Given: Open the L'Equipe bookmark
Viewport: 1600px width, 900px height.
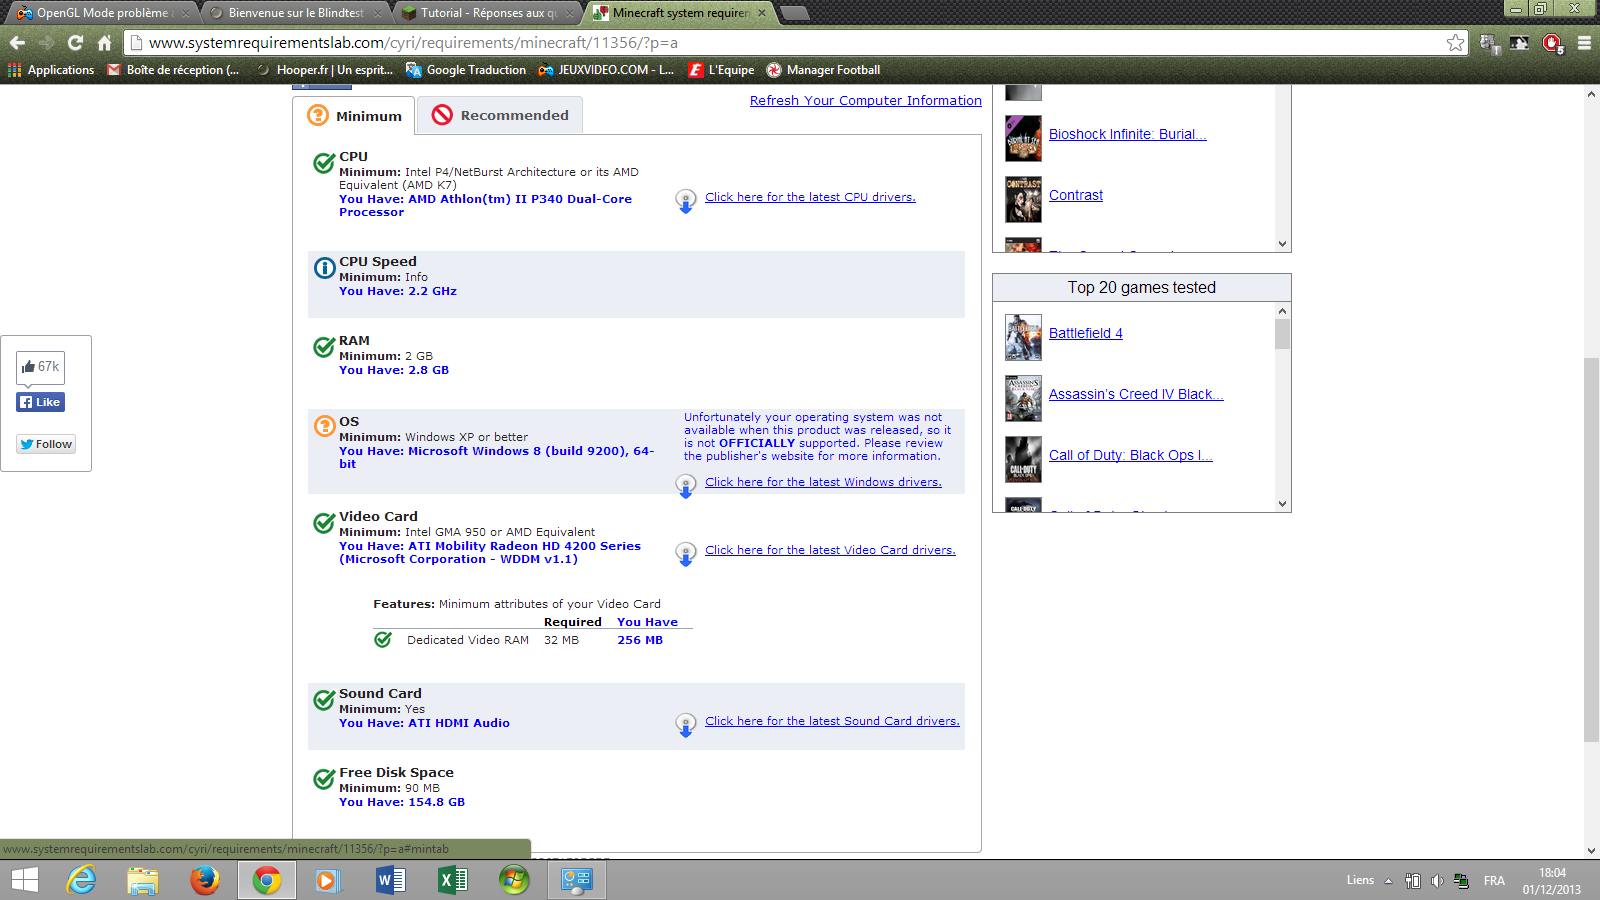Looking at the screenshot, I should tap(721, 70).
